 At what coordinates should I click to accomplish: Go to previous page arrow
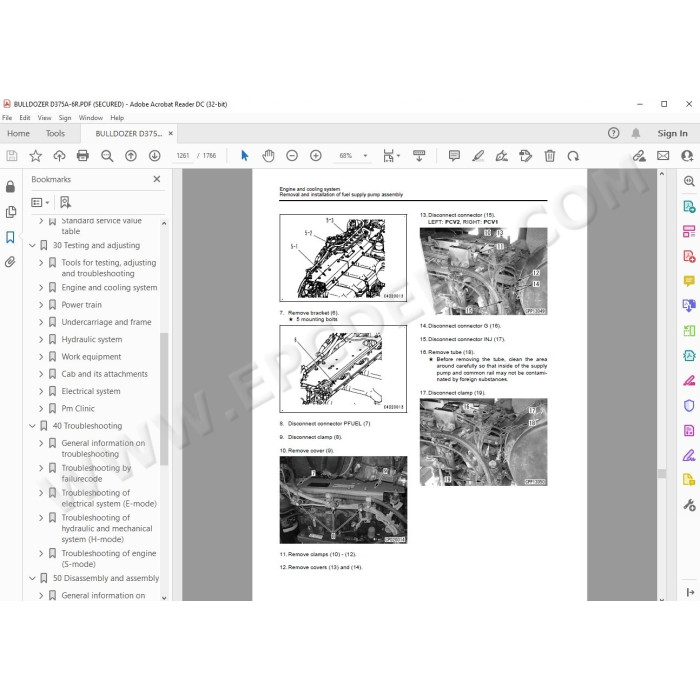(x=131, y=156)
